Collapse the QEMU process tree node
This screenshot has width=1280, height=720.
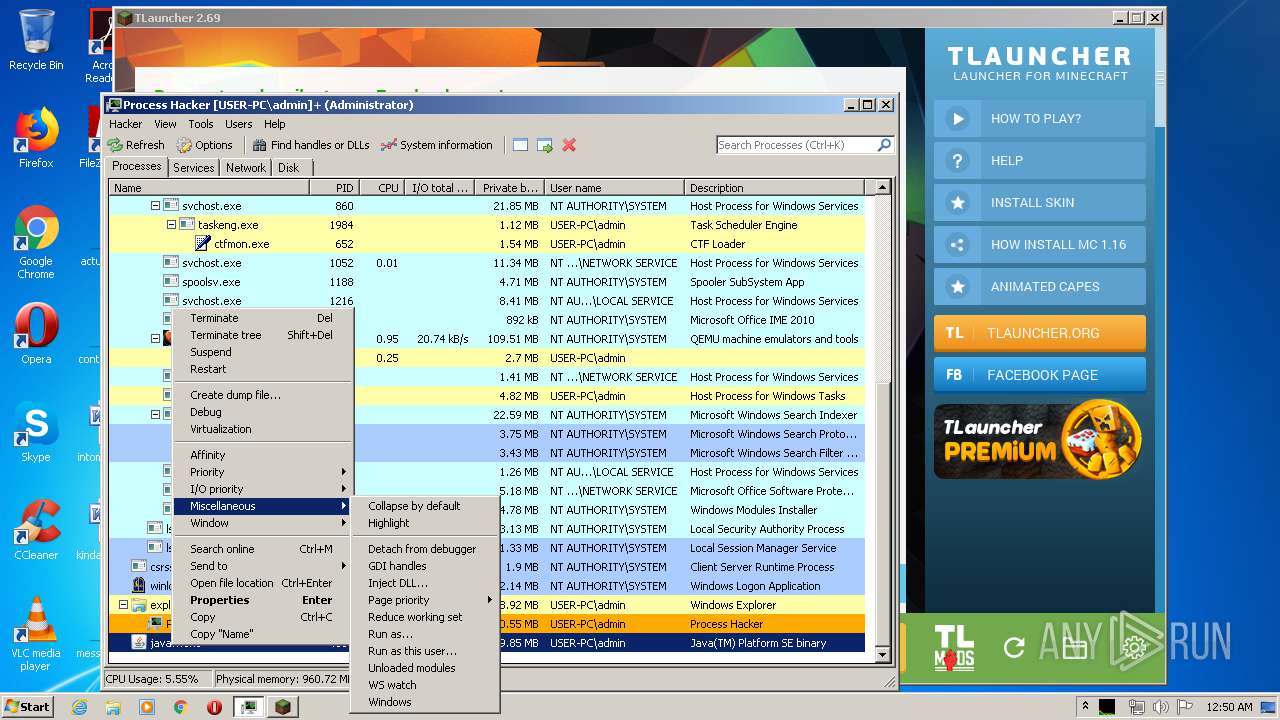[x=155, y=339]
